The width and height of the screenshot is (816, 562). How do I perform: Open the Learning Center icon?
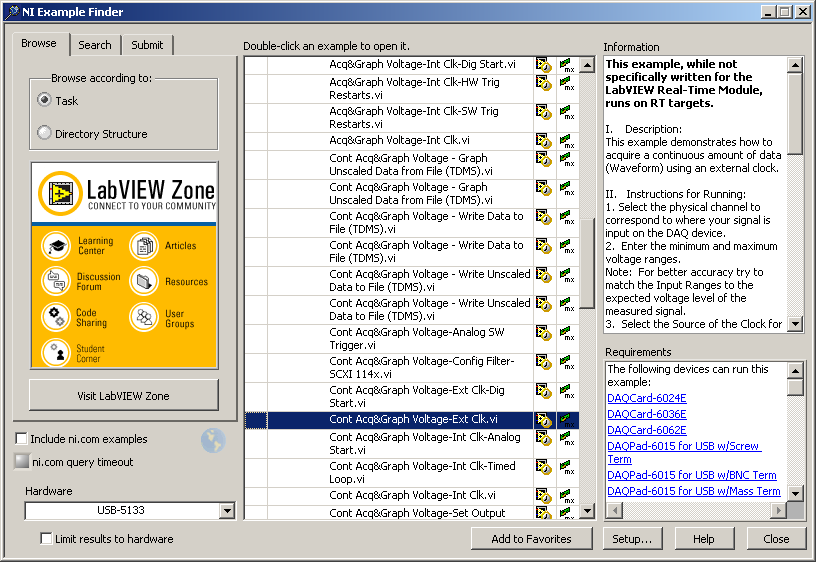pos(56,246)
